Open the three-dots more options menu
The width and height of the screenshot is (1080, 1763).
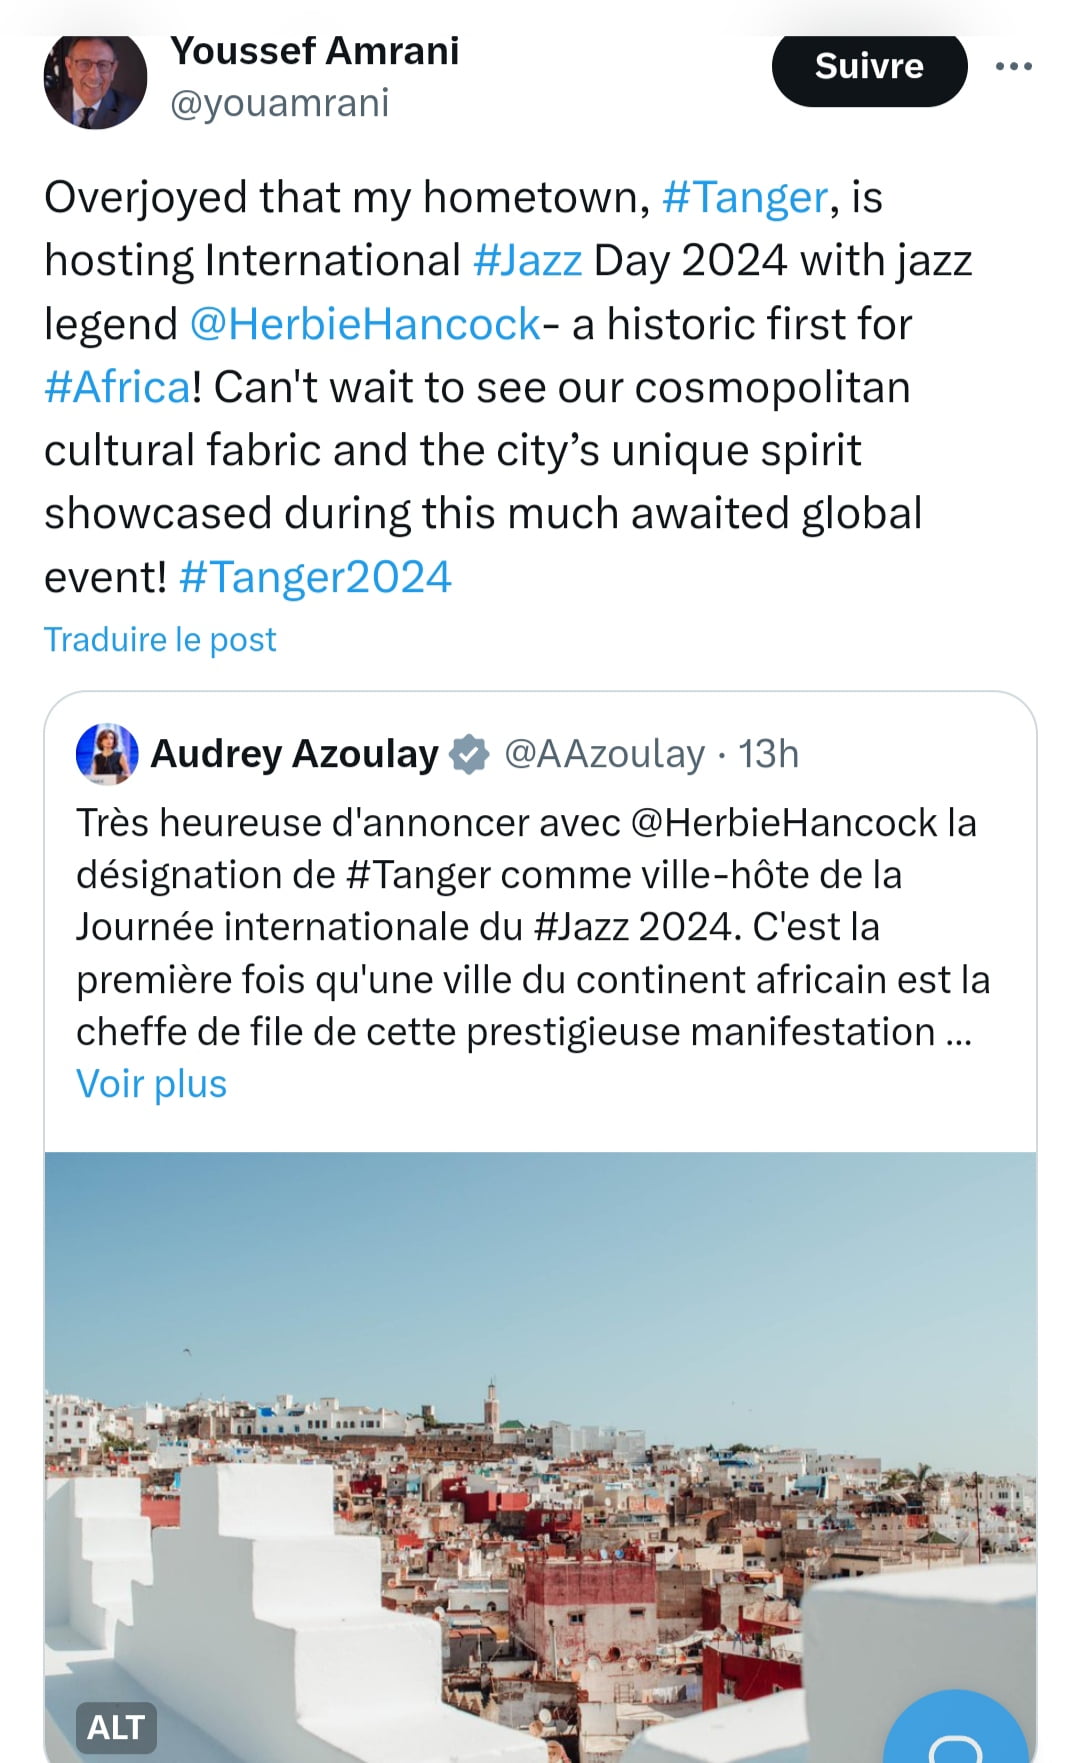click(1013, 67)
